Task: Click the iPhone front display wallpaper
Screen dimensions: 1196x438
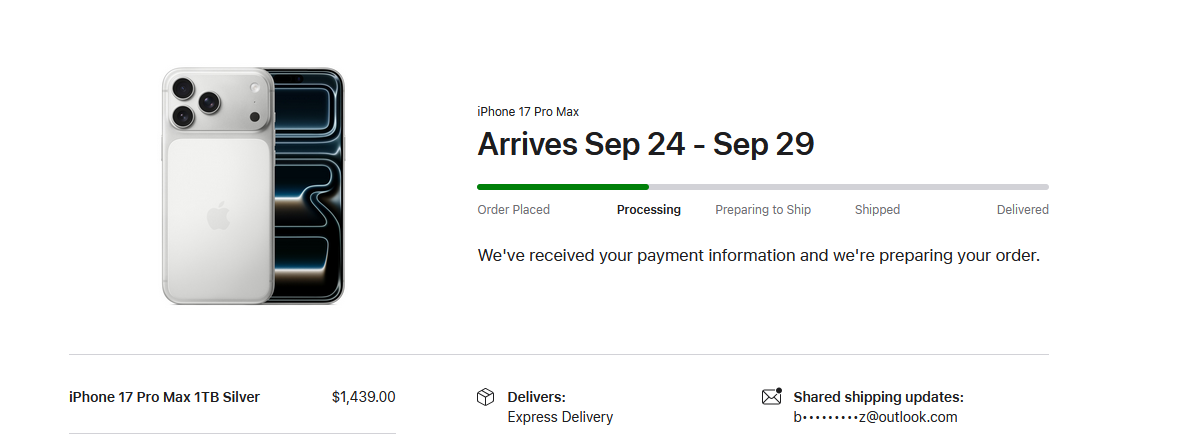Action: [307, 190]
